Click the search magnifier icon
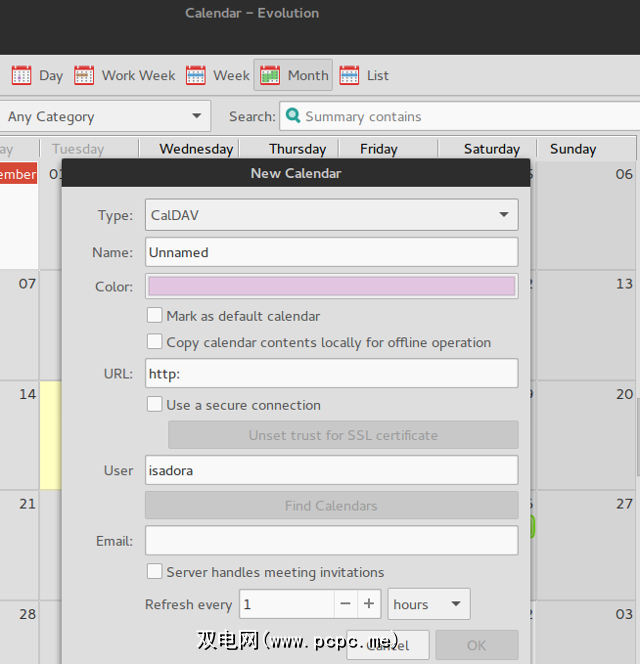 293,115
